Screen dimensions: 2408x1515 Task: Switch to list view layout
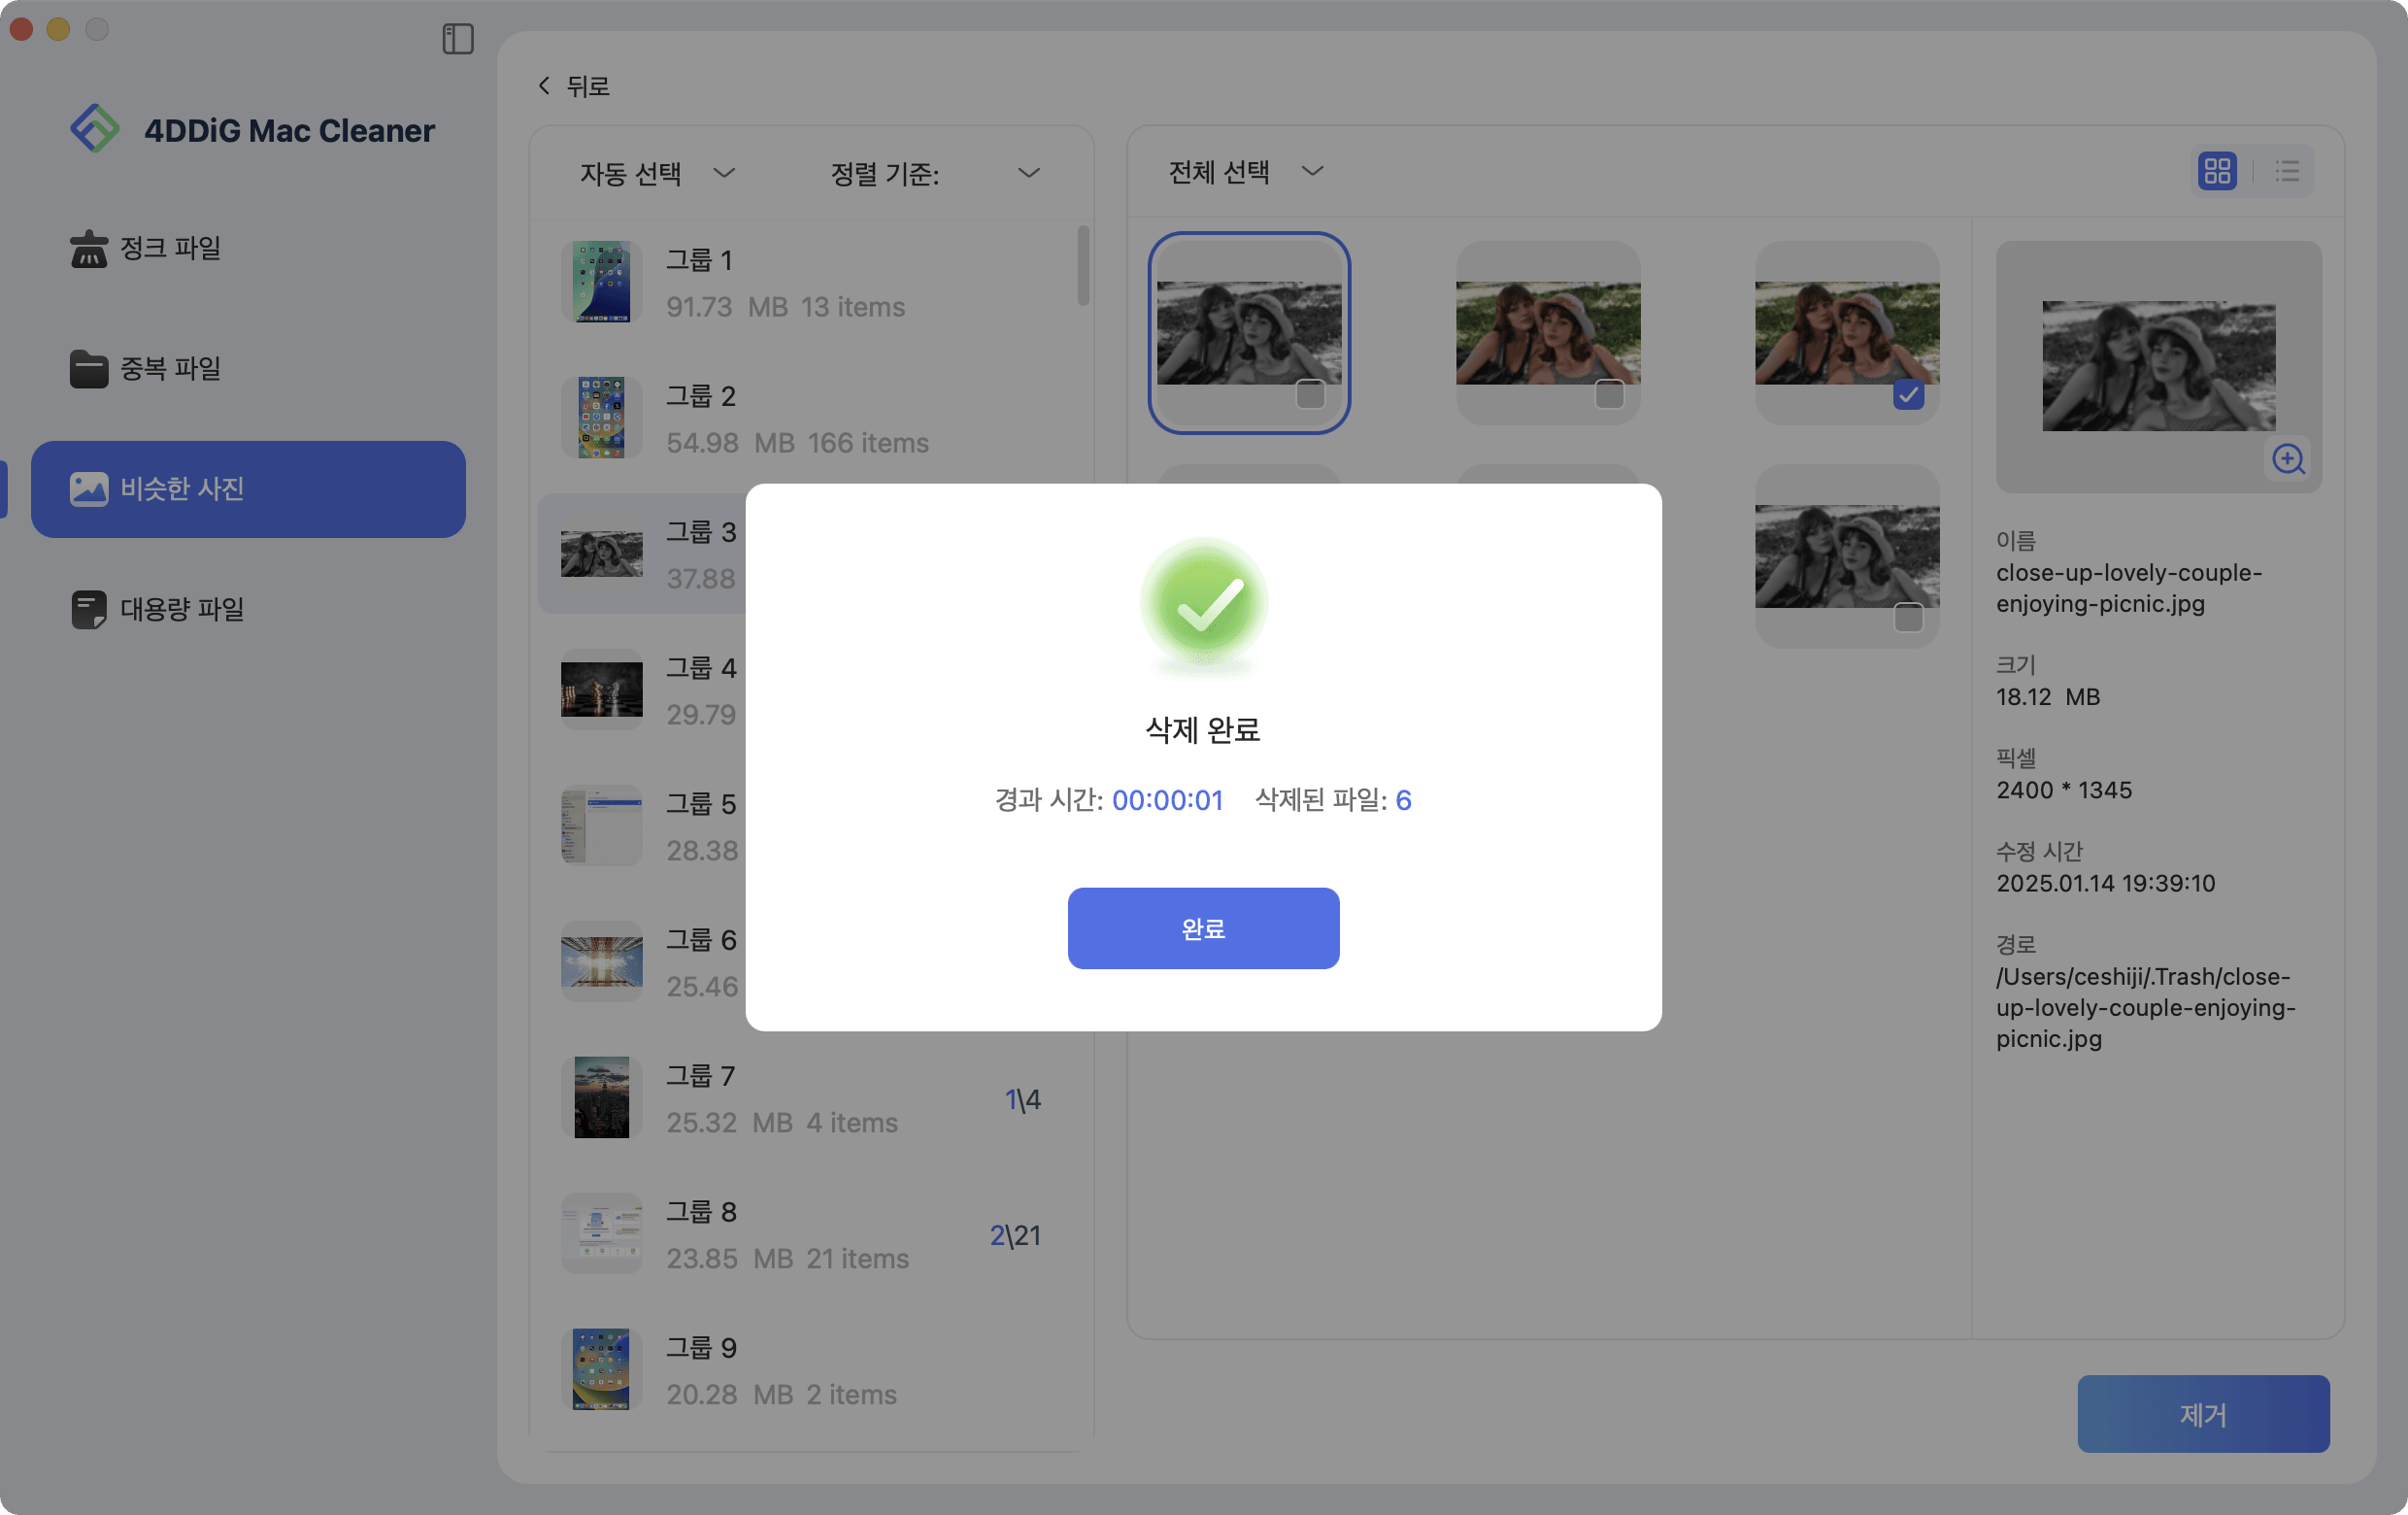click(x=2287, y=171)
